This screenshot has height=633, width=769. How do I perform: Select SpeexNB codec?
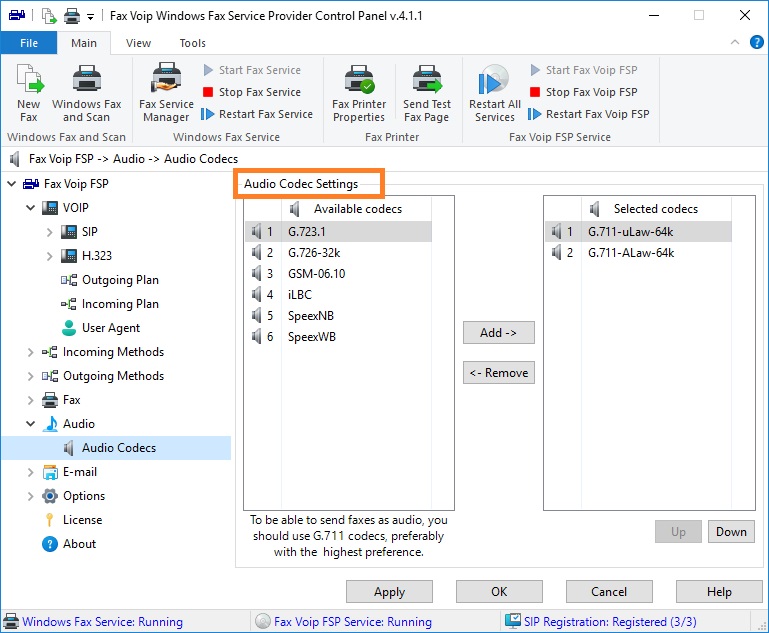[x=338, y=316]
